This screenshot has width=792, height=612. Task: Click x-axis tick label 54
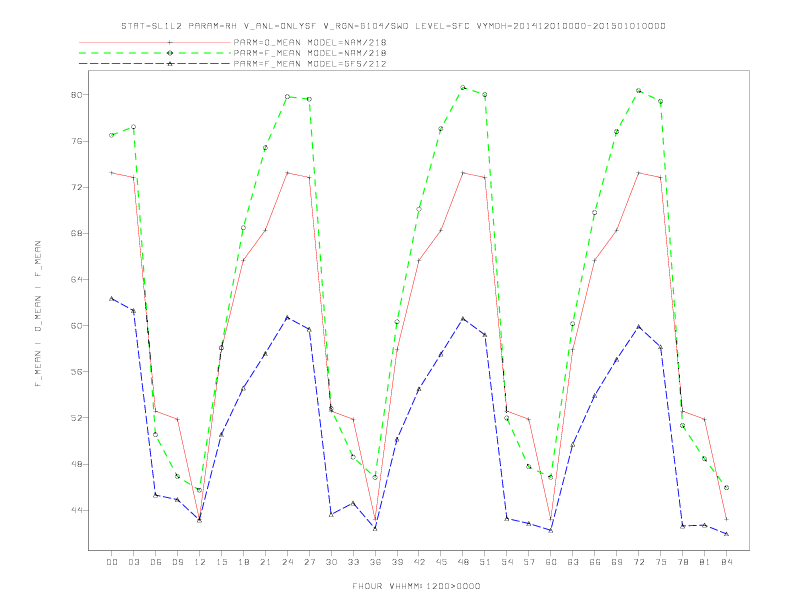(x=507, y=562)
